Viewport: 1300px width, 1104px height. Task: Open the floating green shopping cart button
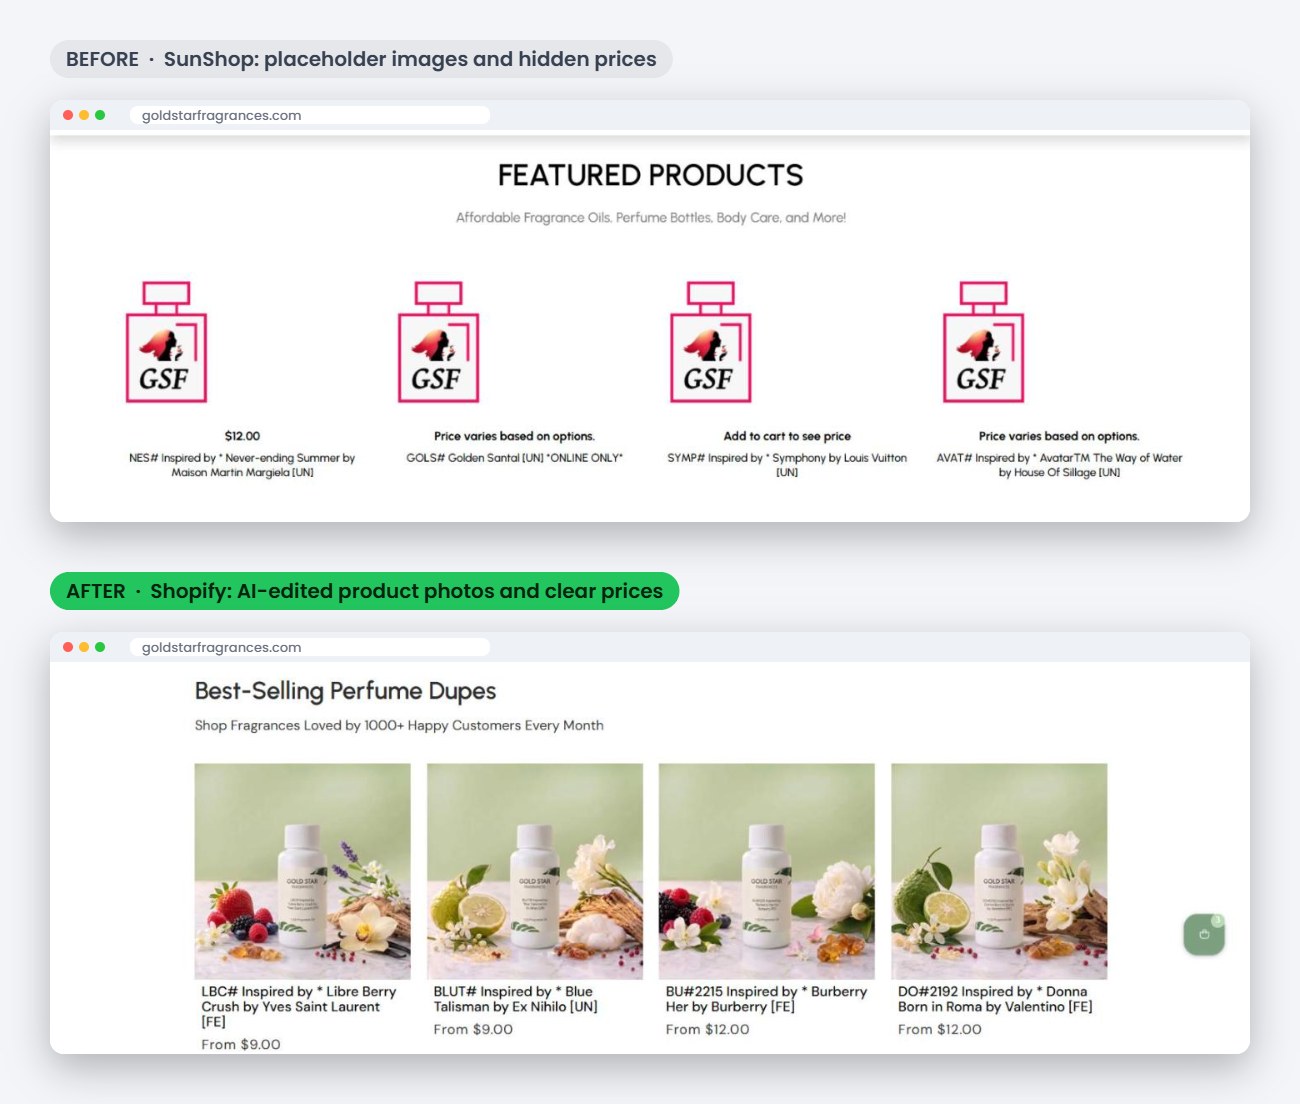pos(1204,934)
